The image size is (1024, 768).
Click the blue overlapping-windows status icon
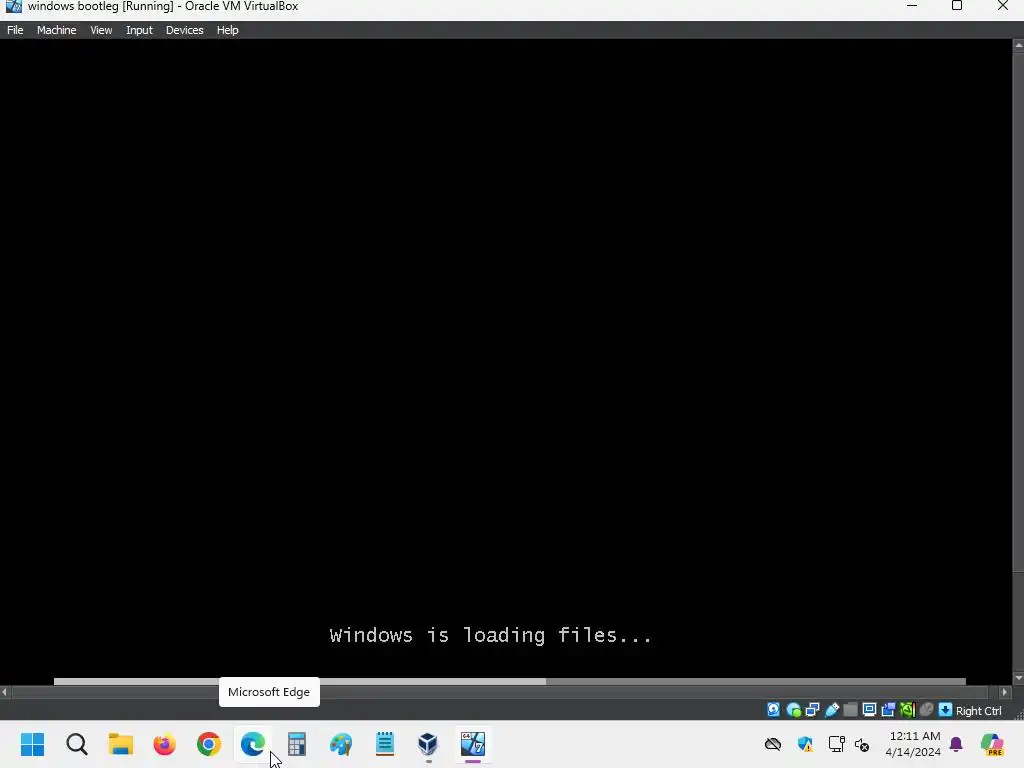click(888, 710)
